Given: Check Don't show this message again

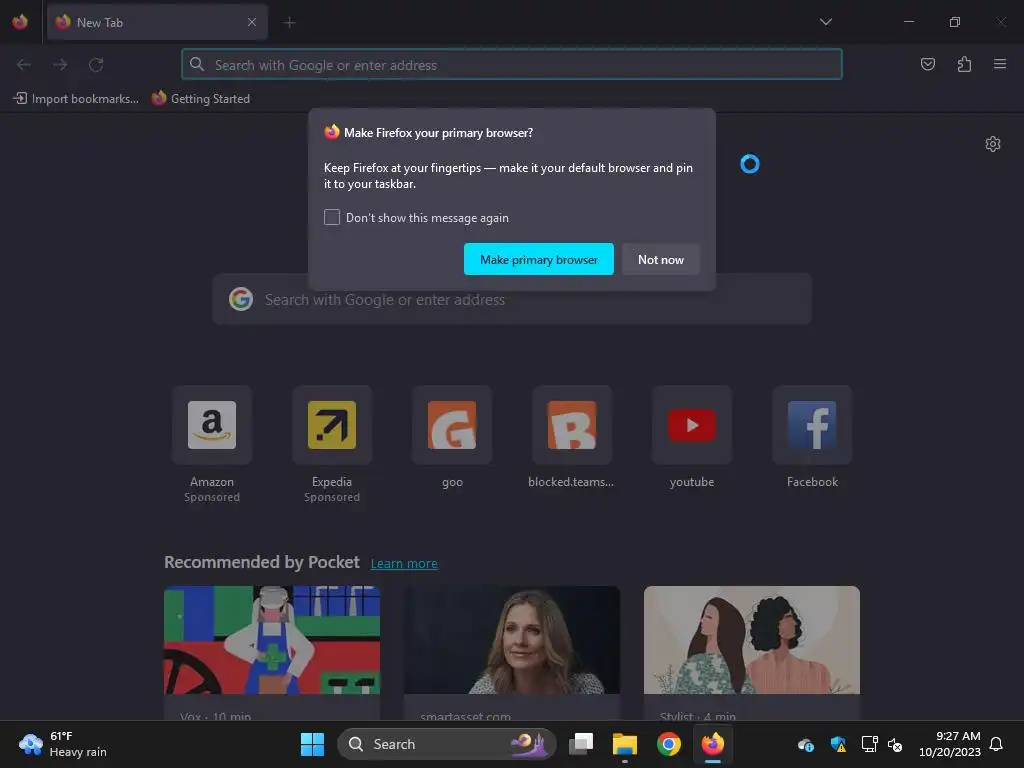Looking at the screenshot, I should (x=332, y=217).
